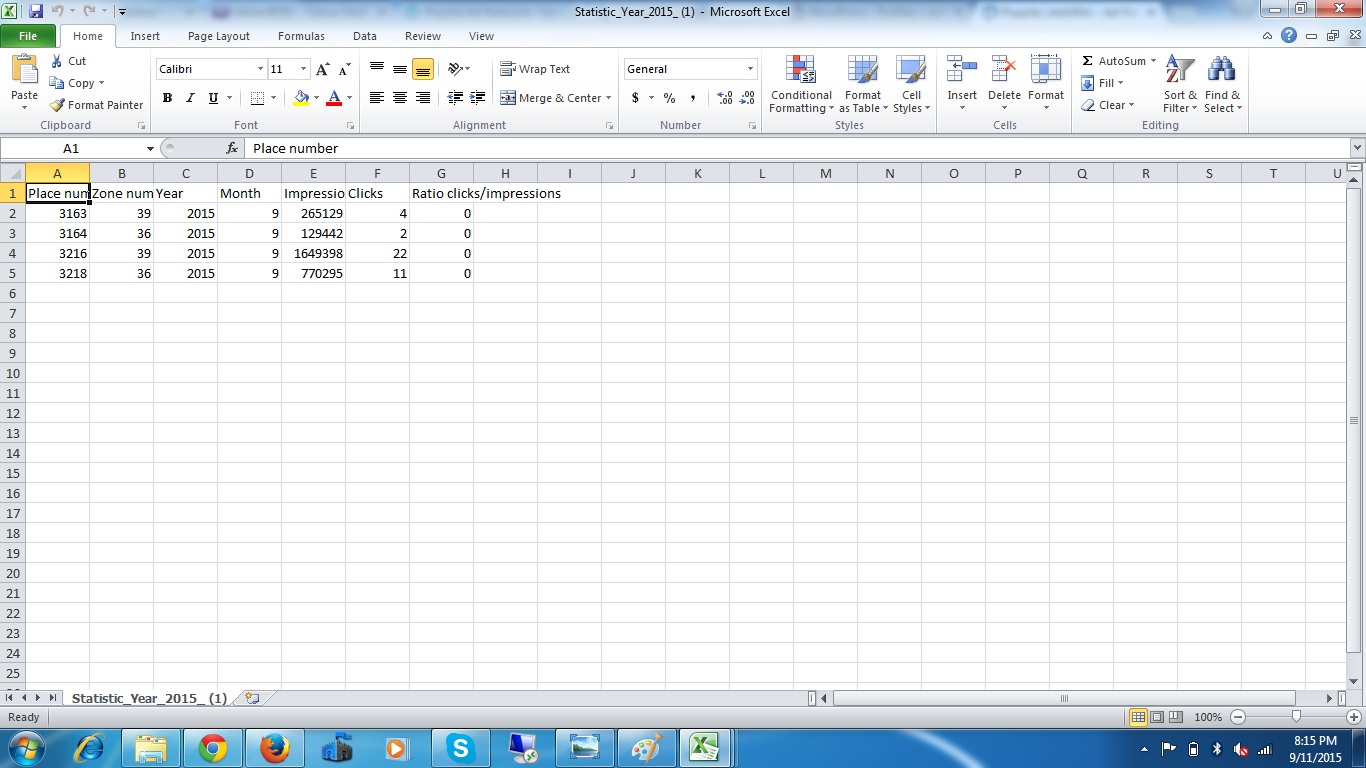Viewport: 1366px width, 768px height.
Task: Select the Statistic_Year_2015_ (1) sheet tab
Action: coord(150,698)
